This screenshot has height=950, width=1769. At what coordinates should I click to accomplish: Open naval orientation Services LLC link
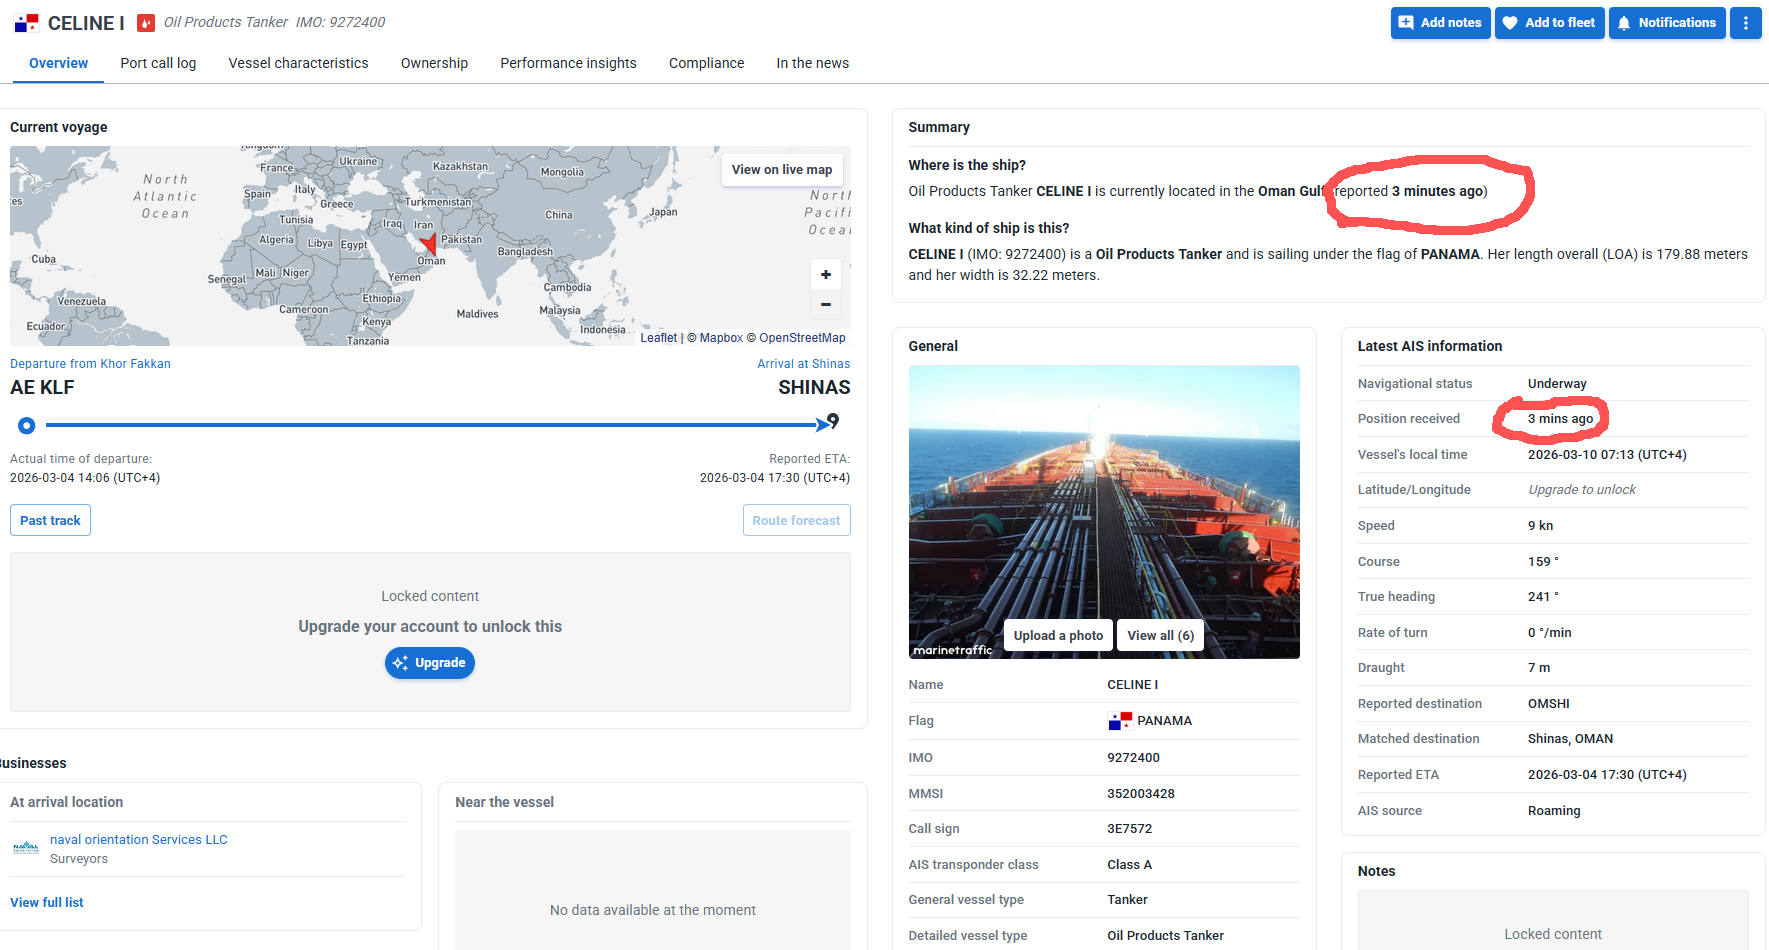(x=139, y=840)
